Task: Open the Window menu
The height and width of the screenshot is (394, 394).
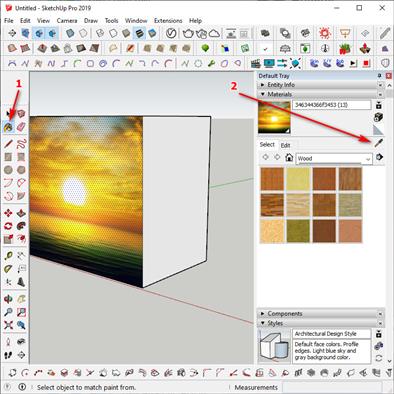Action: (136, 21)
